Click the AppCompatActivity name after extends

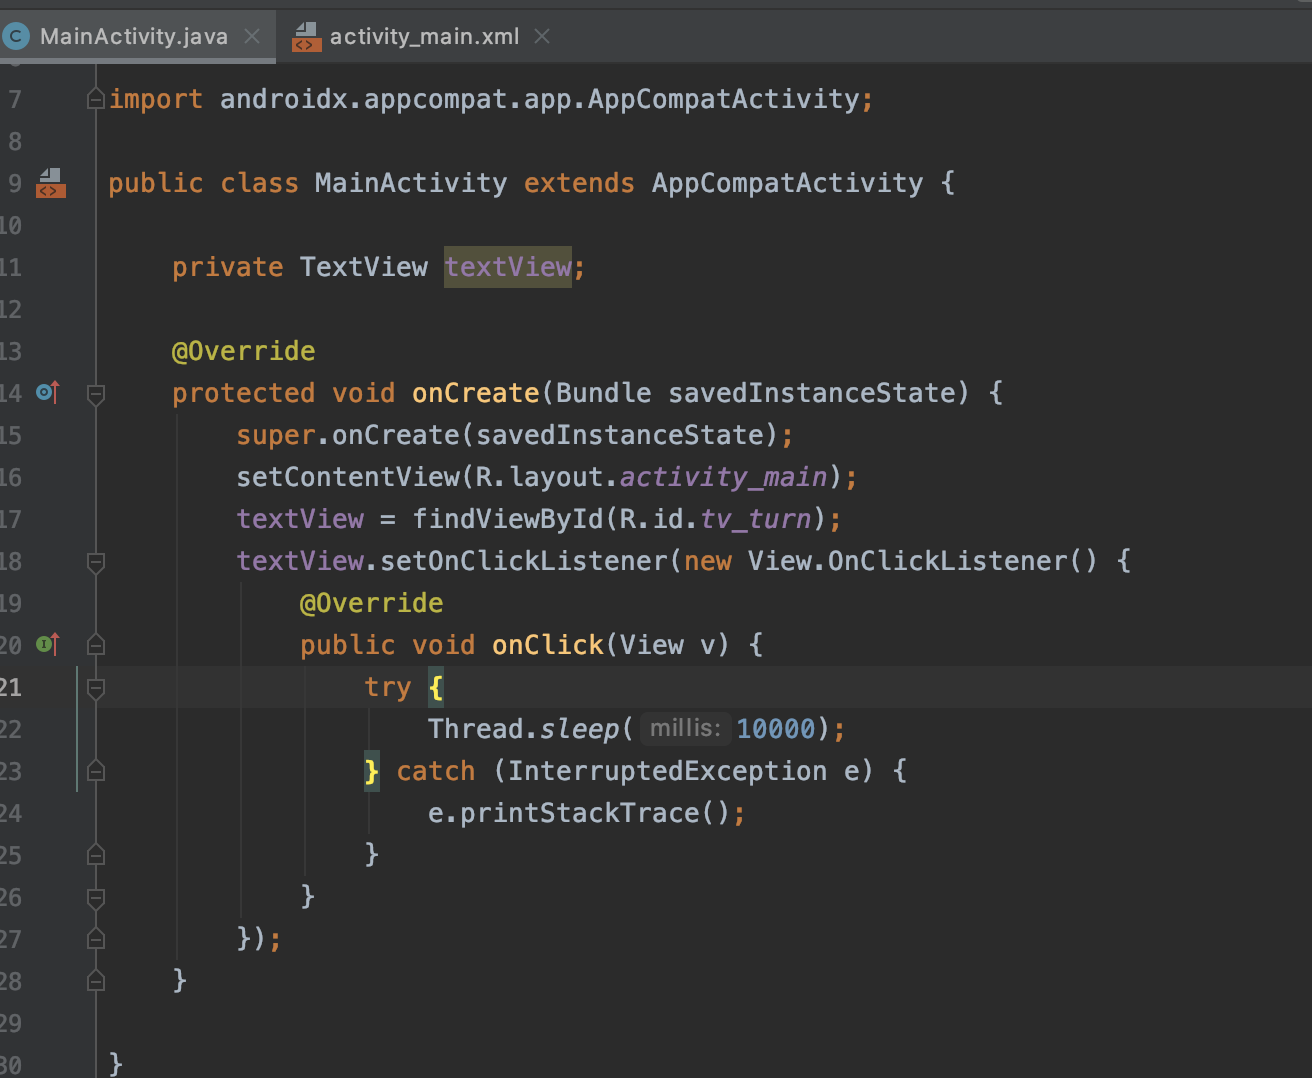pyautogui.click(x=787, y=183)
